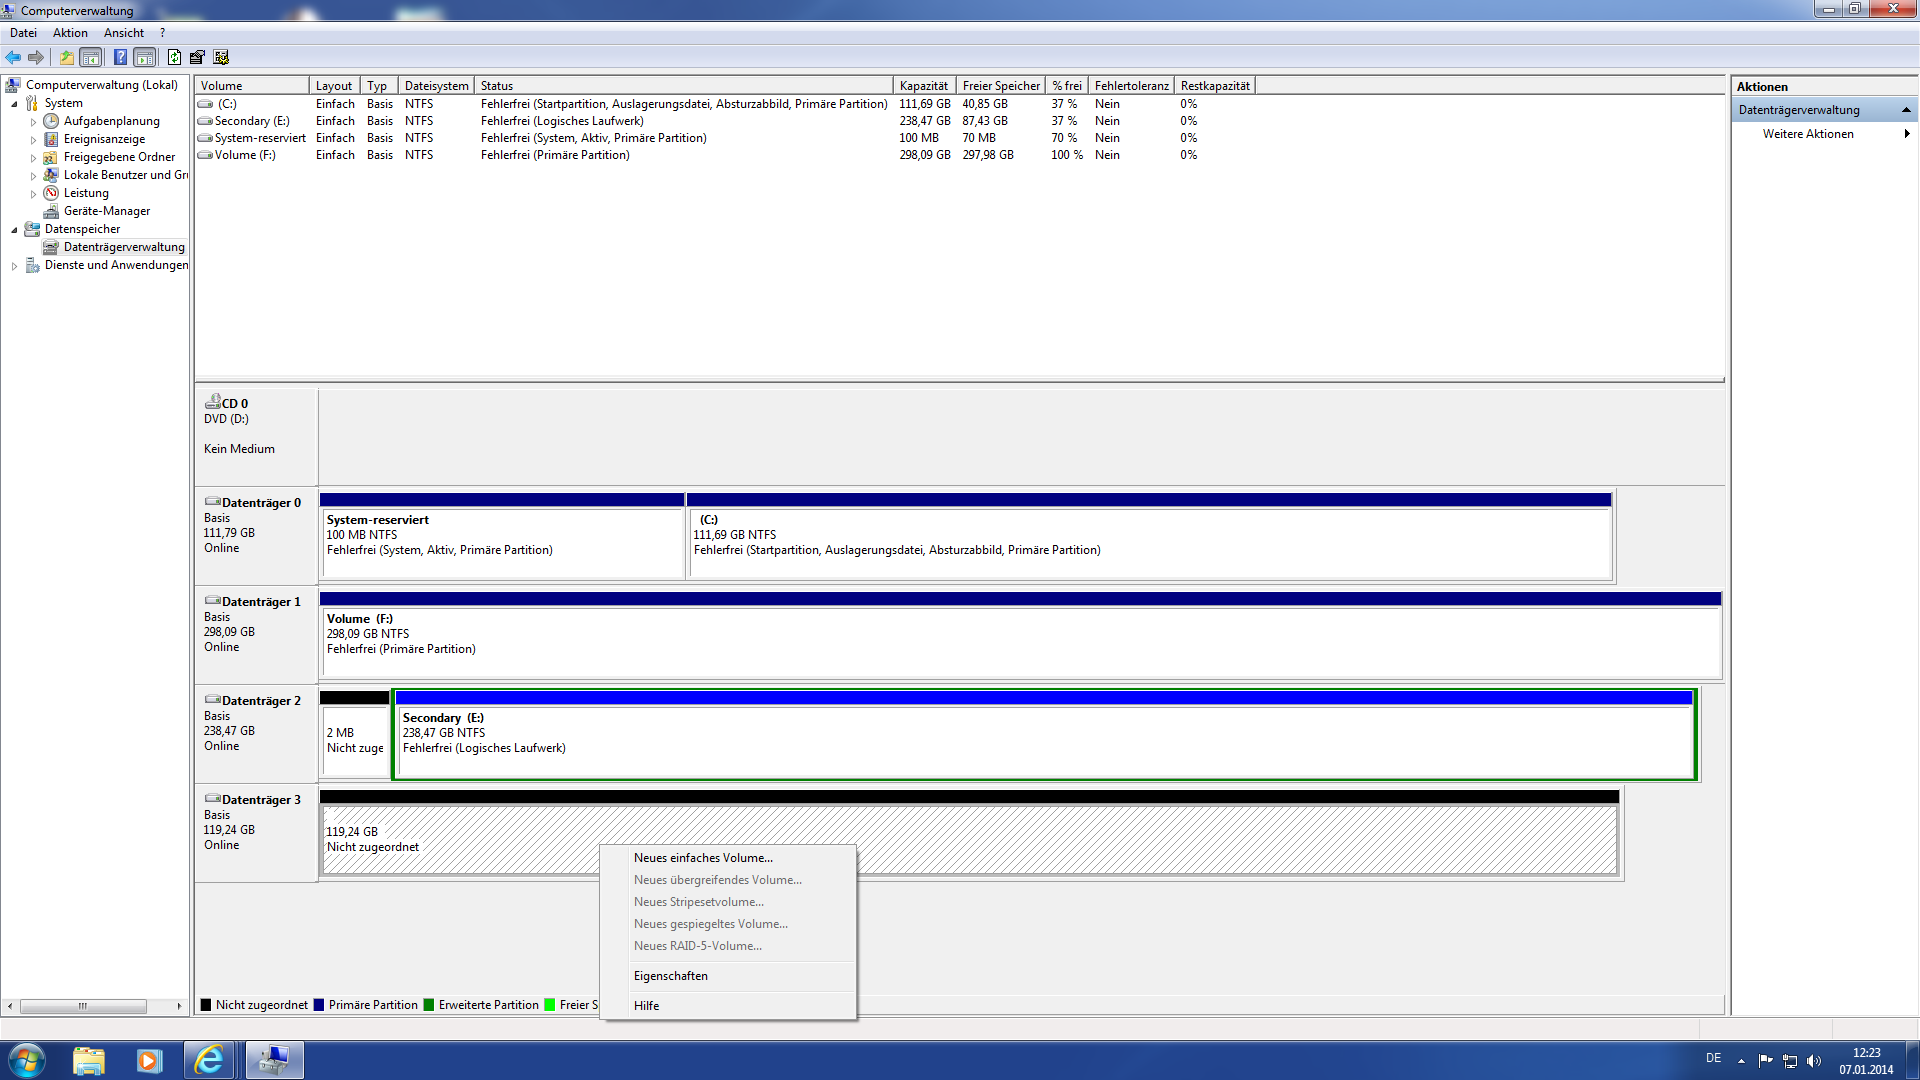Toggle the console tree pane button
This screenshot has height=1080, width=1920.
[91, 57]
